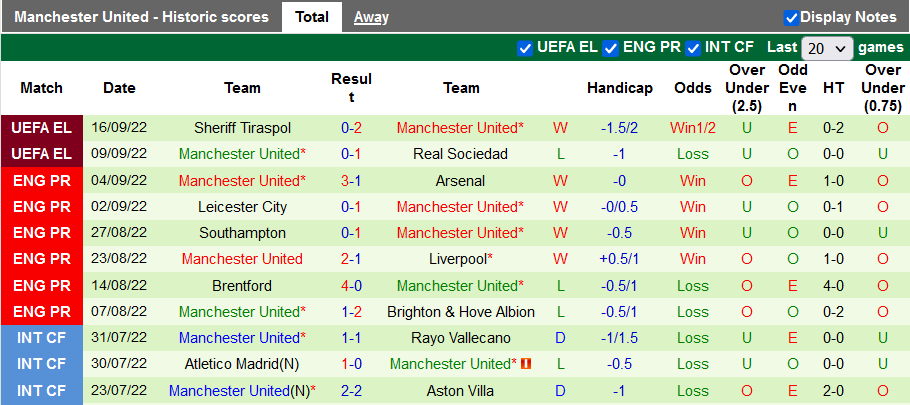Uncheck the ENG PR filter checkbox
Image resolution: width=910 pixels, height=405 pixels.
(x=610, y=47)
